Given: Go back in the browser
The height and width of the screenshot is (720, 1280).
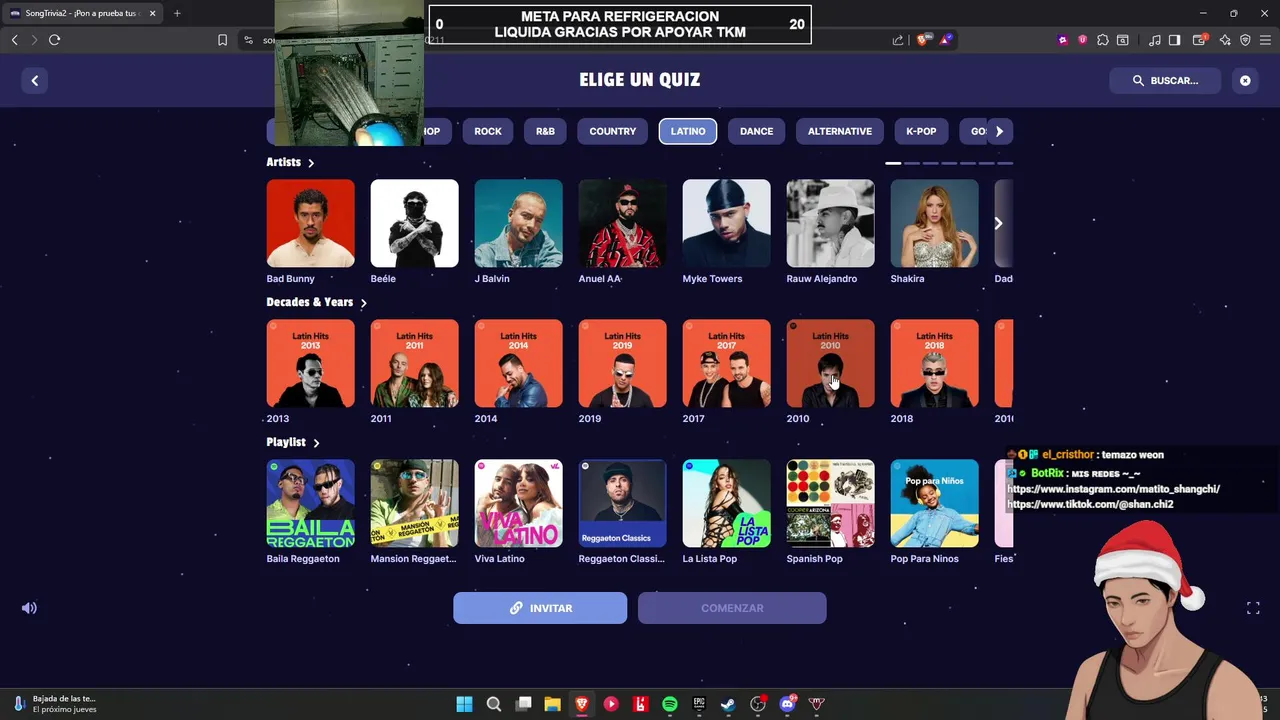Looking at the screenshot, I should (14, 40).
